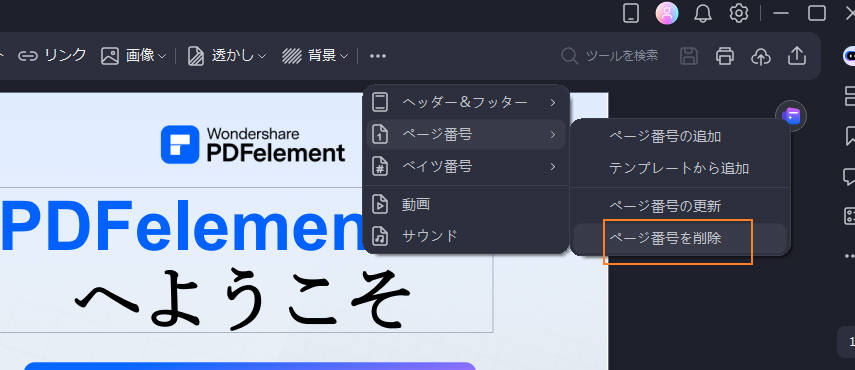Choose ページ番号の更新
The width and height of the screenshot is (855, 370).
[680, 207]
